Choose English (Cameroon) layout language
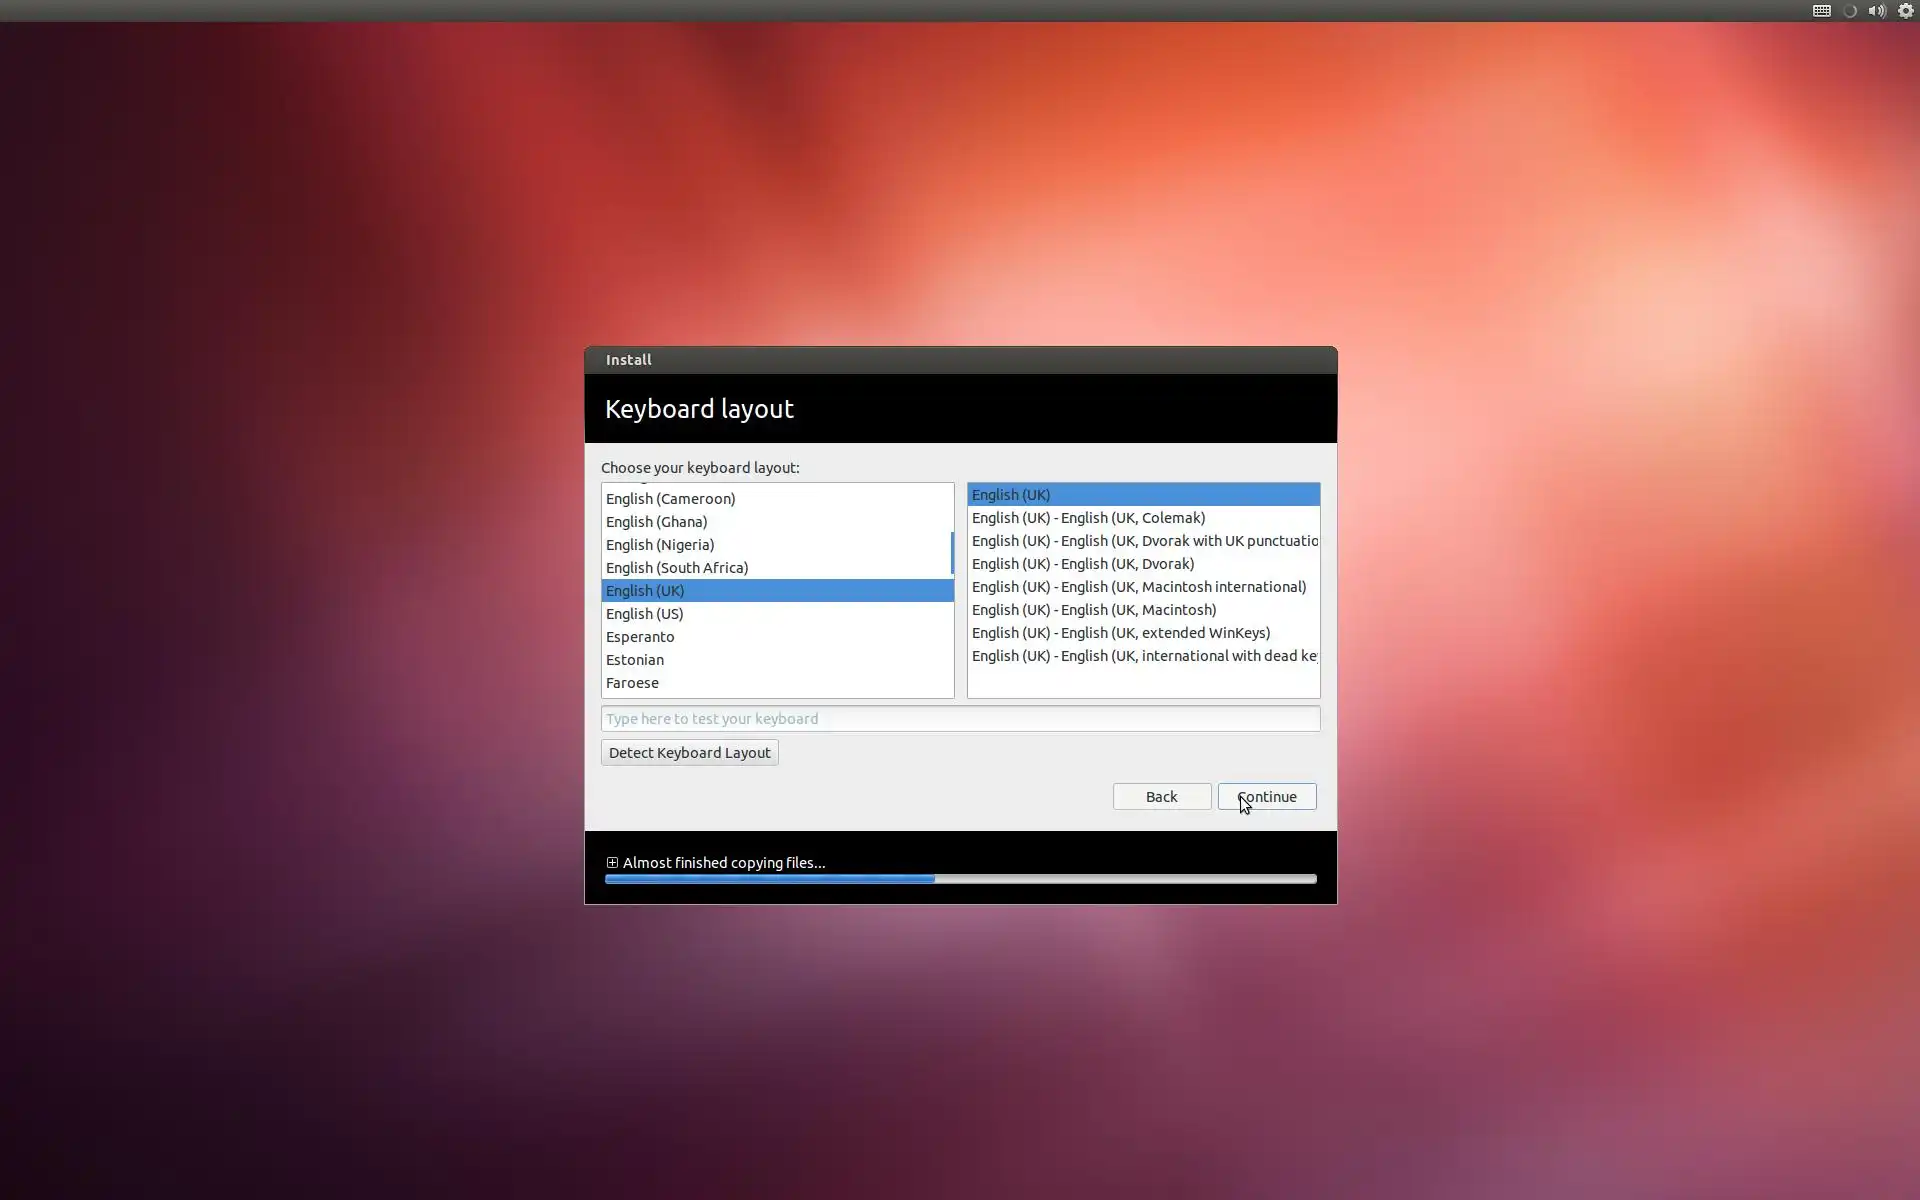 [x=670, y=498]
